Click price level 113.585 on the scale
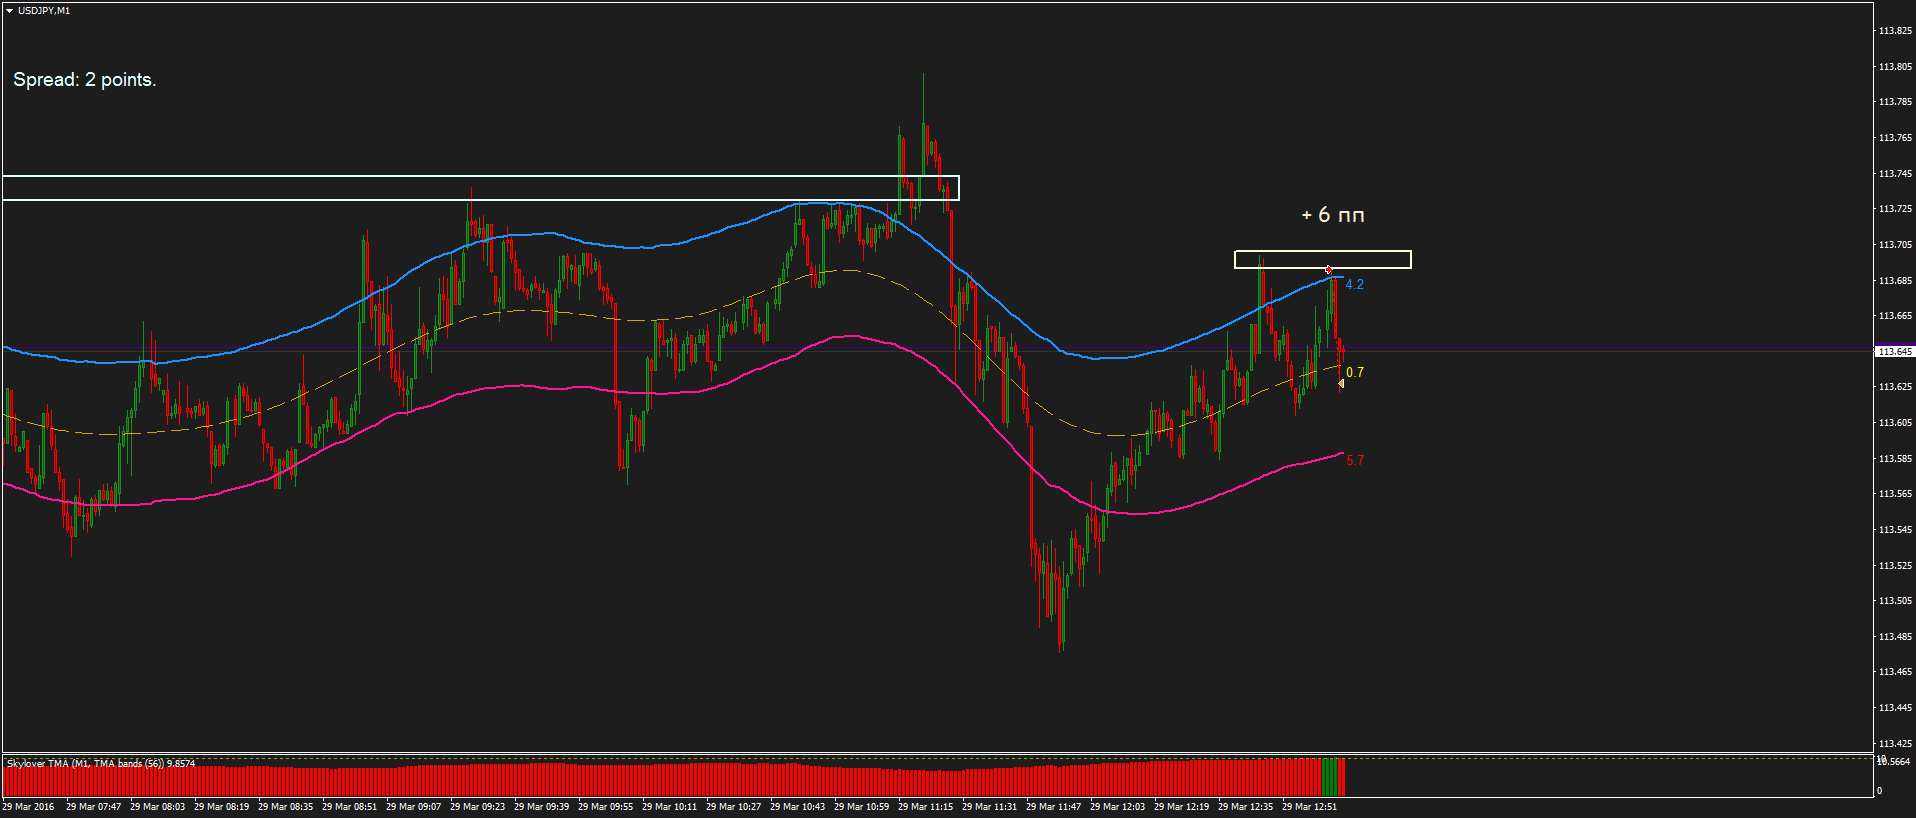This screenshot has height=818, width=1916. (1895, 459)
